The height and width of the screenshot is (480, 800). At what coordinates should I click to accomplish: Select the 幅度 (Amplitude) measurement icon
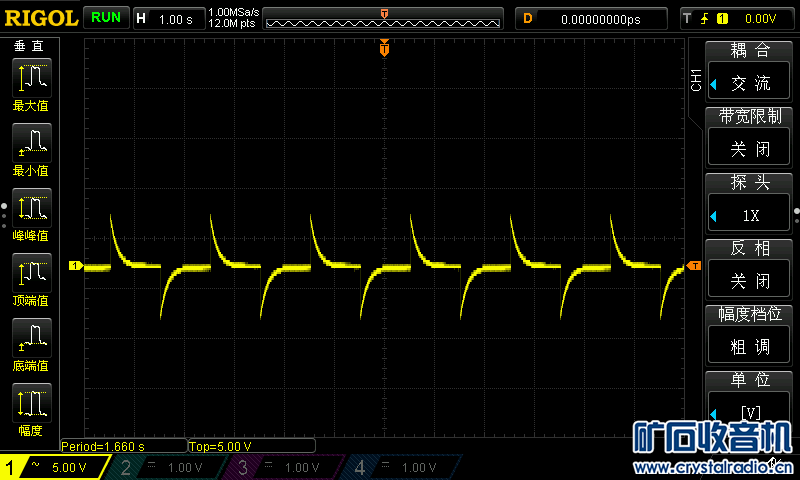(x=31, y=408)
